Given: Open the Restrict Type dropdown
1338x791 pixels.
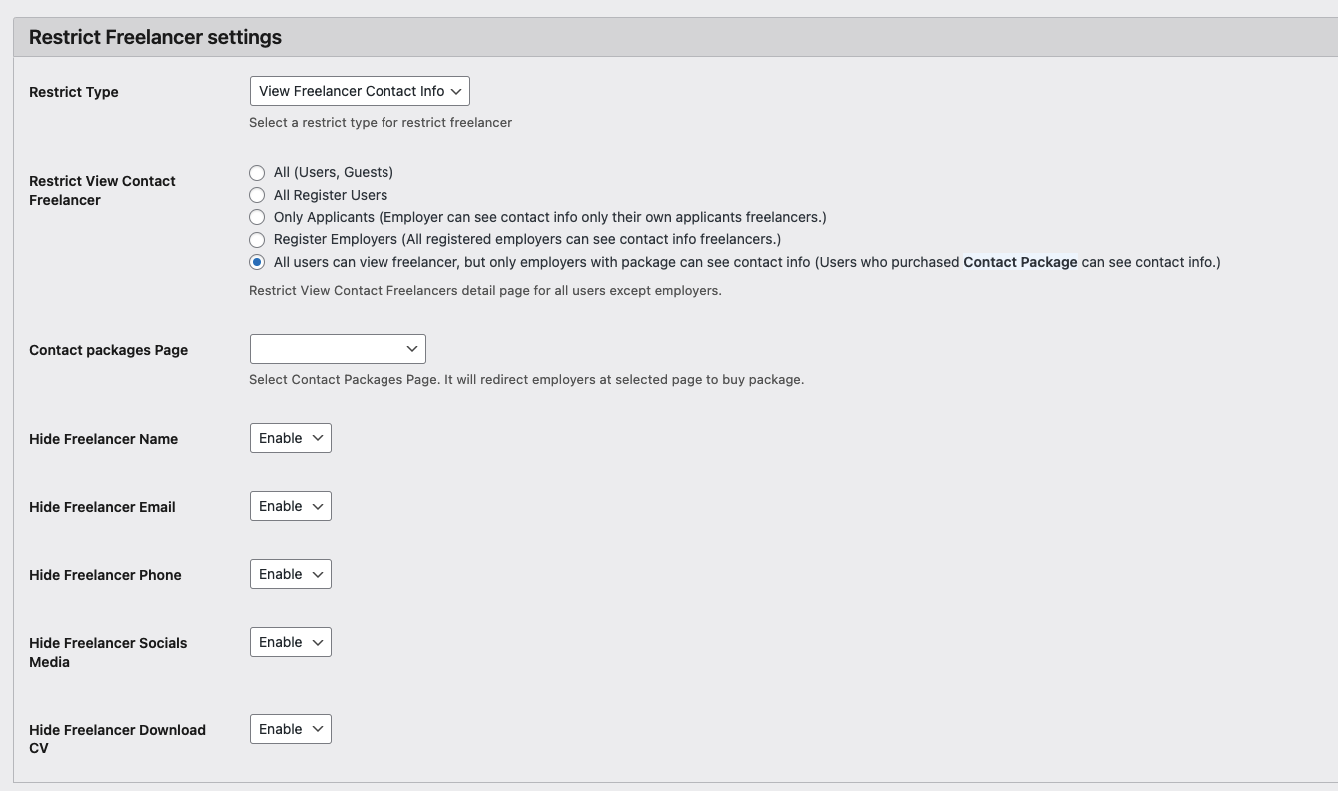Looking at the screenshot, I should tap(359, 91).
